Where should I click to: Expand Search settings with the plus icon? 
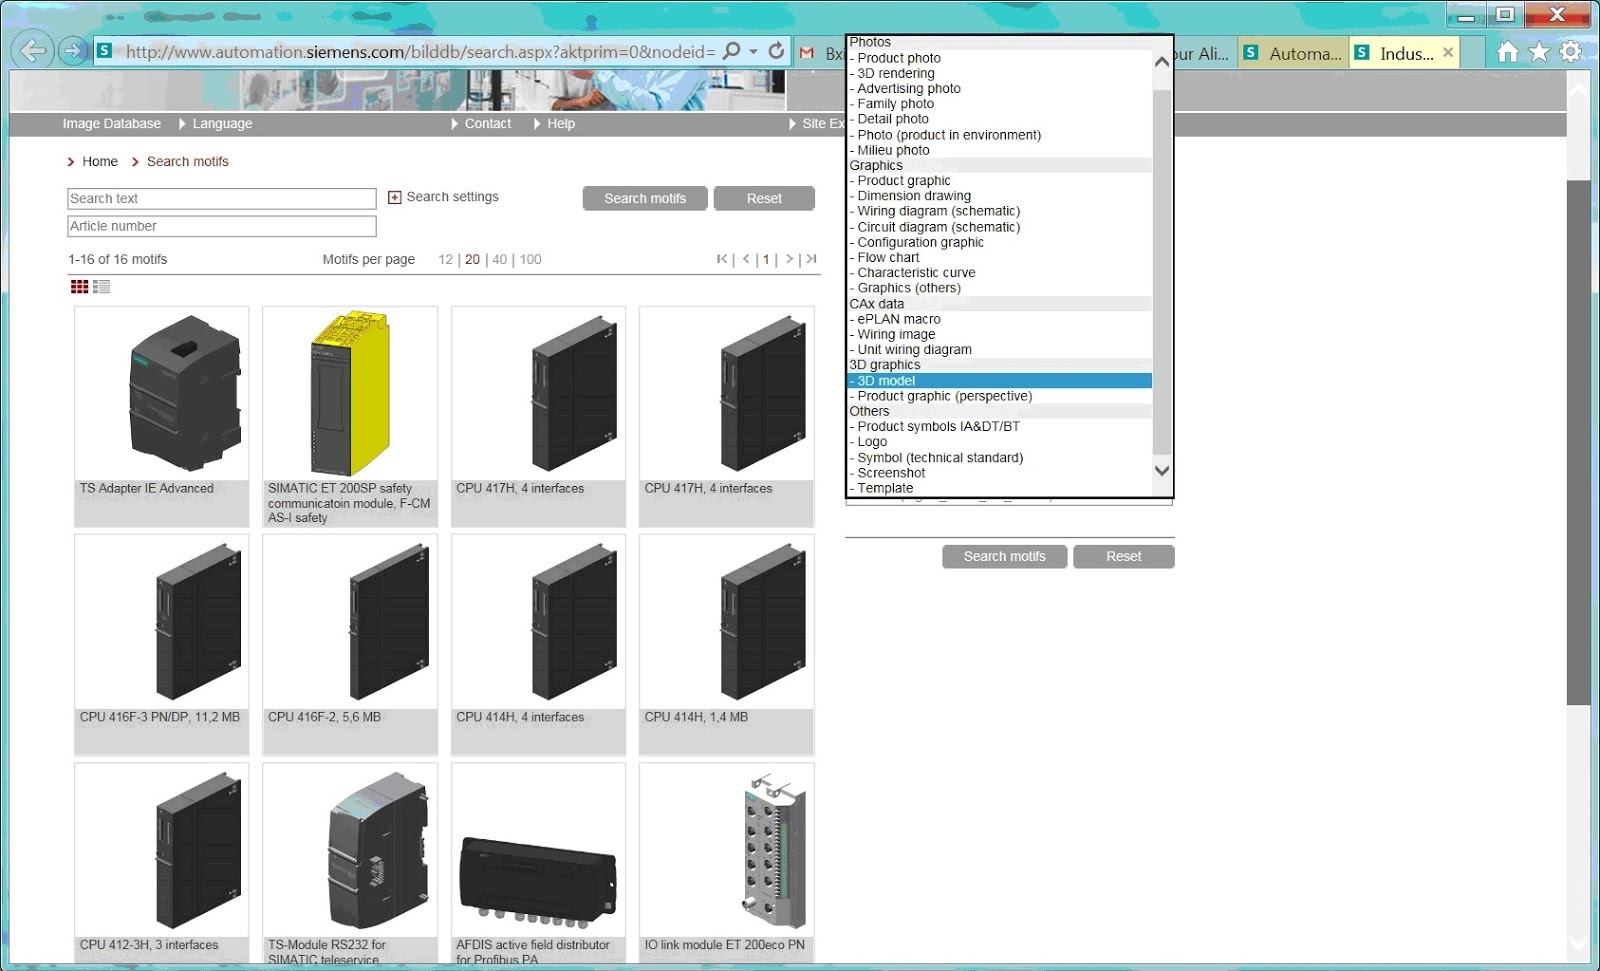coord(394,197)
